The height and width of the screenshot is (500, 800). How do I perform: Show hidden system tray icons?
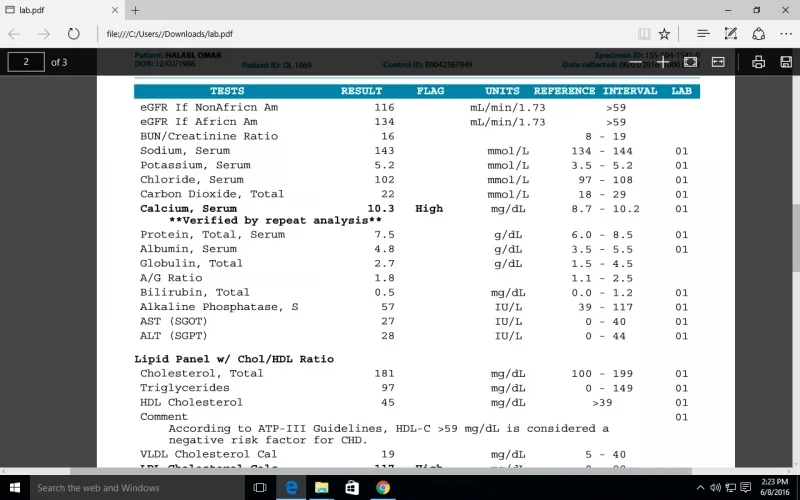pyautogui.click(x=700, y=488)
